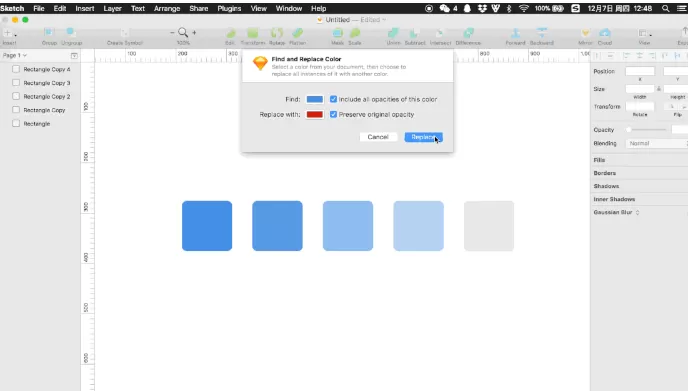The width and height of the screenshot is (688, 391).
Task: Open Notification Center list icon
Action: pos(682,8)
